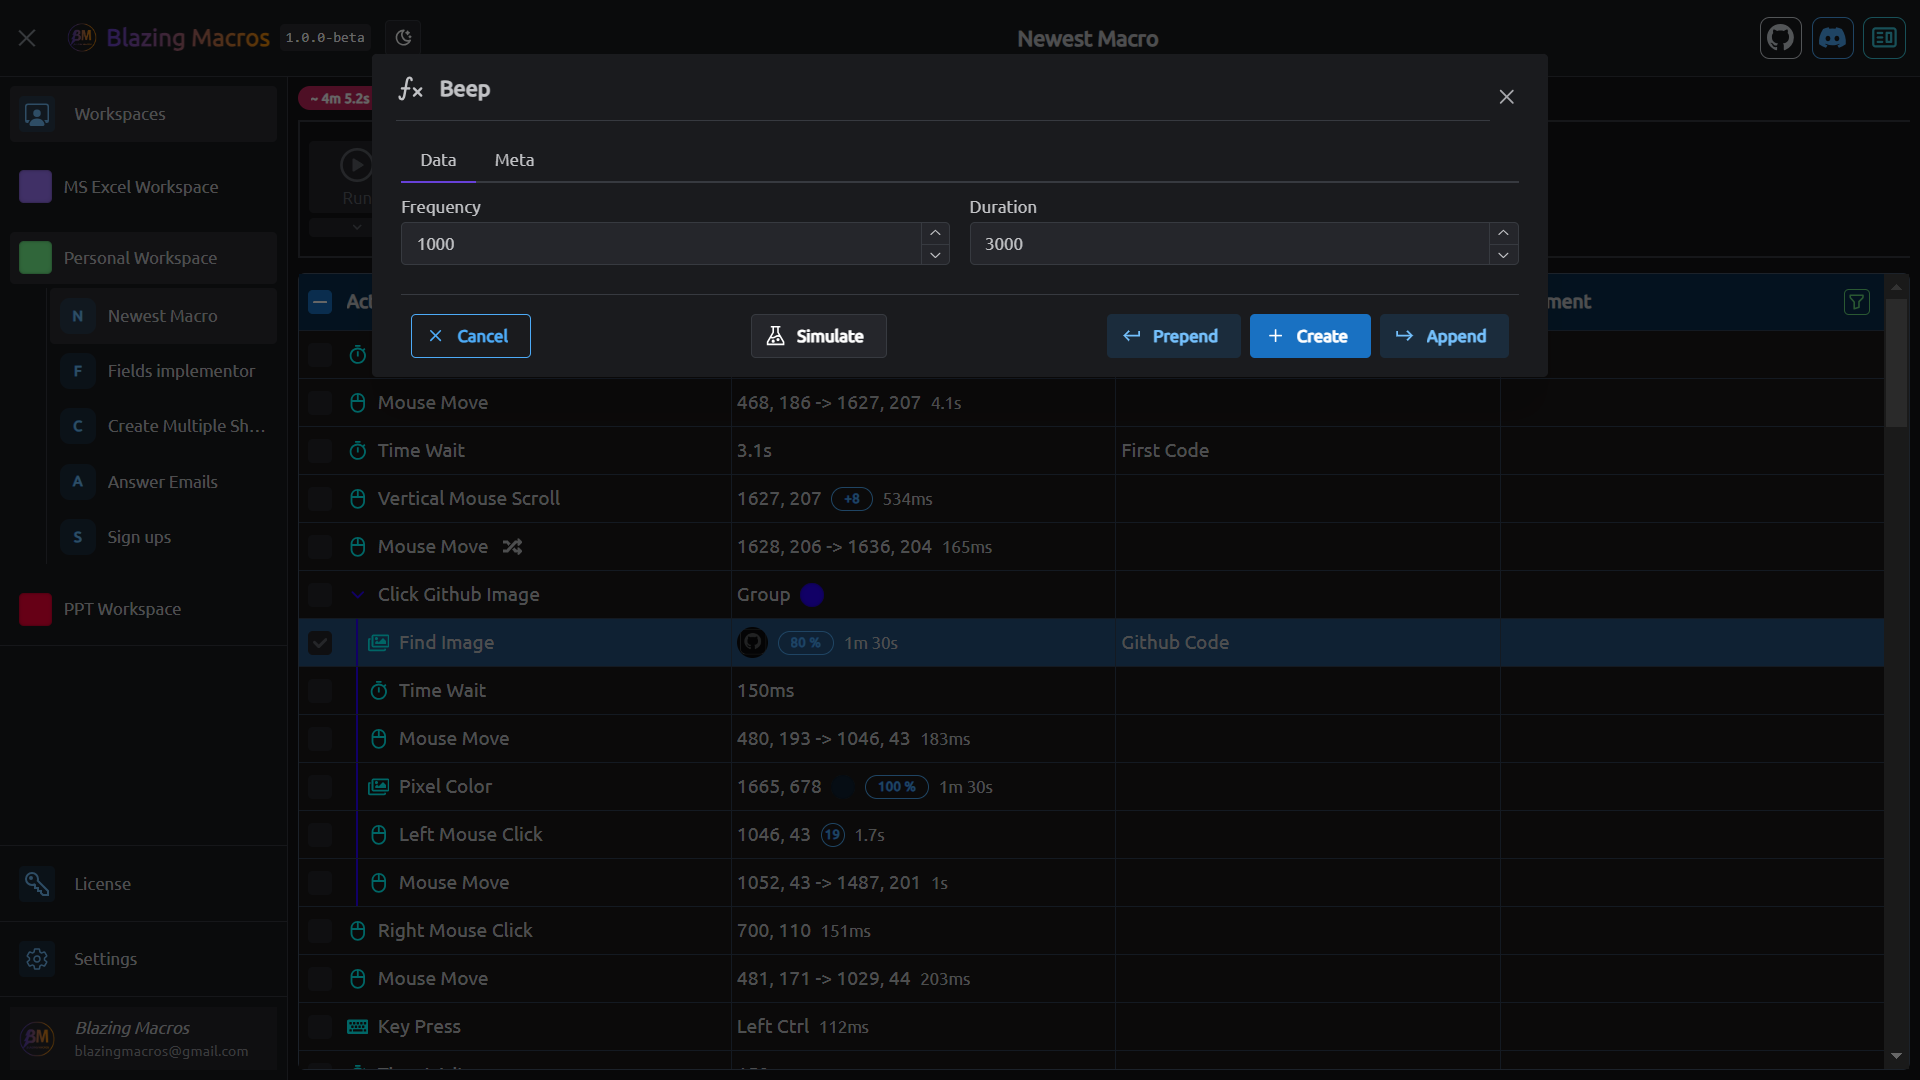Click the Time Wait 3.1s stopwatch icon
This screenshot has height=1080, width=1920.
tap(357, 451)
